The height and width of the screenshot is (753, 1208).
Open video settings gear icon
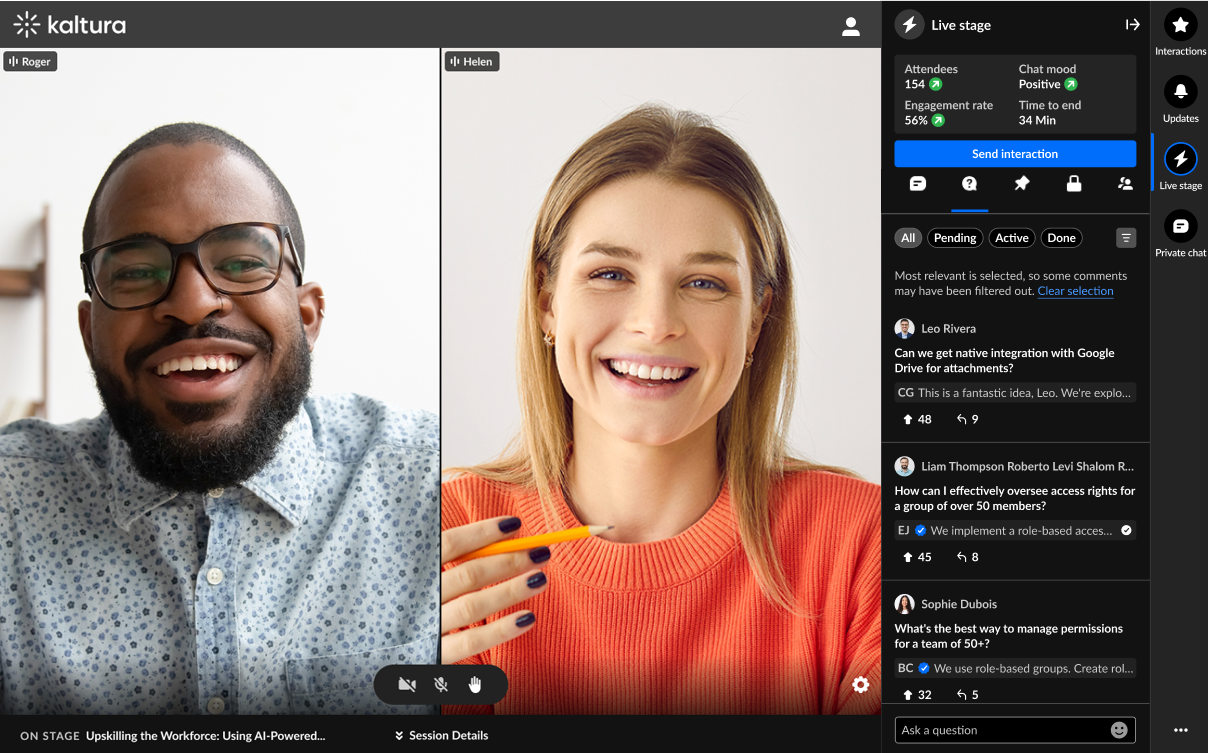[x=861, y=685]
